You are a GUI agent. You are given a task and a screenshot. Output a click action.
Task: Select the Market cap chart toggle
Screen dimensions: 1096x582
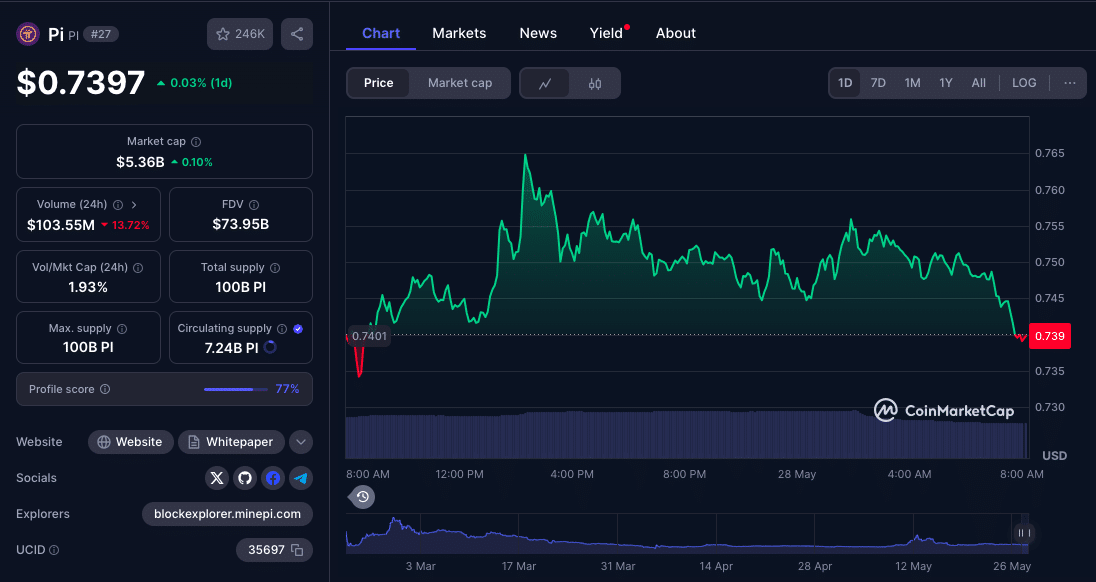click(x=460, y=82)
